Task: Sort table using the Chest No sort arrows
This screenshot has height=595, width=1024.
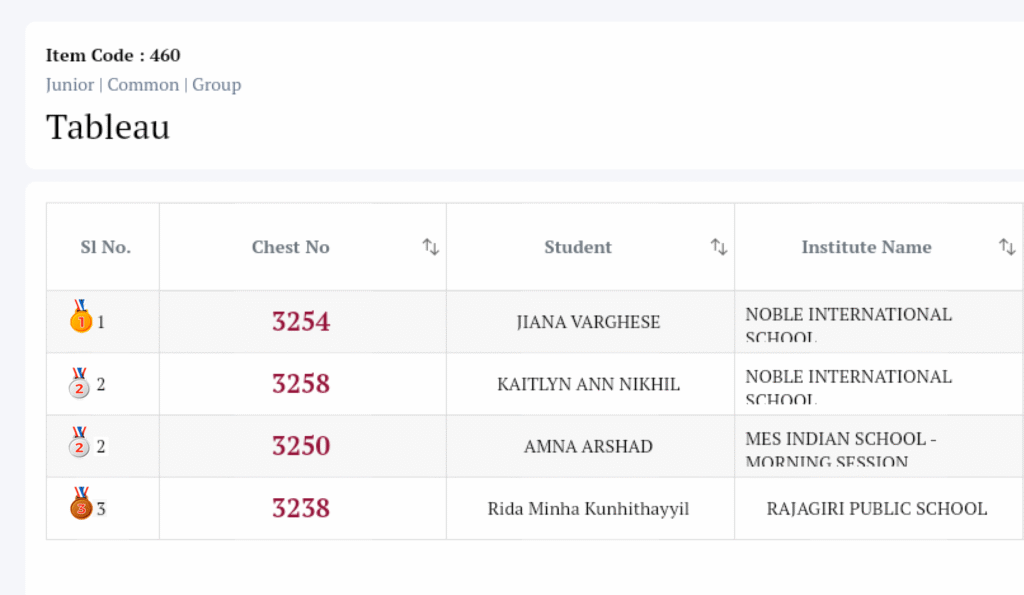Action: pyautogui.click(x=431, y=247)
